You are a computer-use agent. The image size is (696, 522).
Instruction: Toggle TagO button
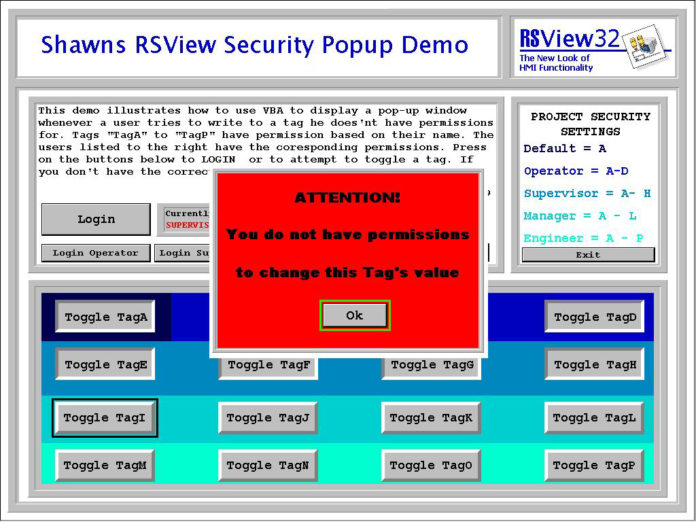click(431, 465)
